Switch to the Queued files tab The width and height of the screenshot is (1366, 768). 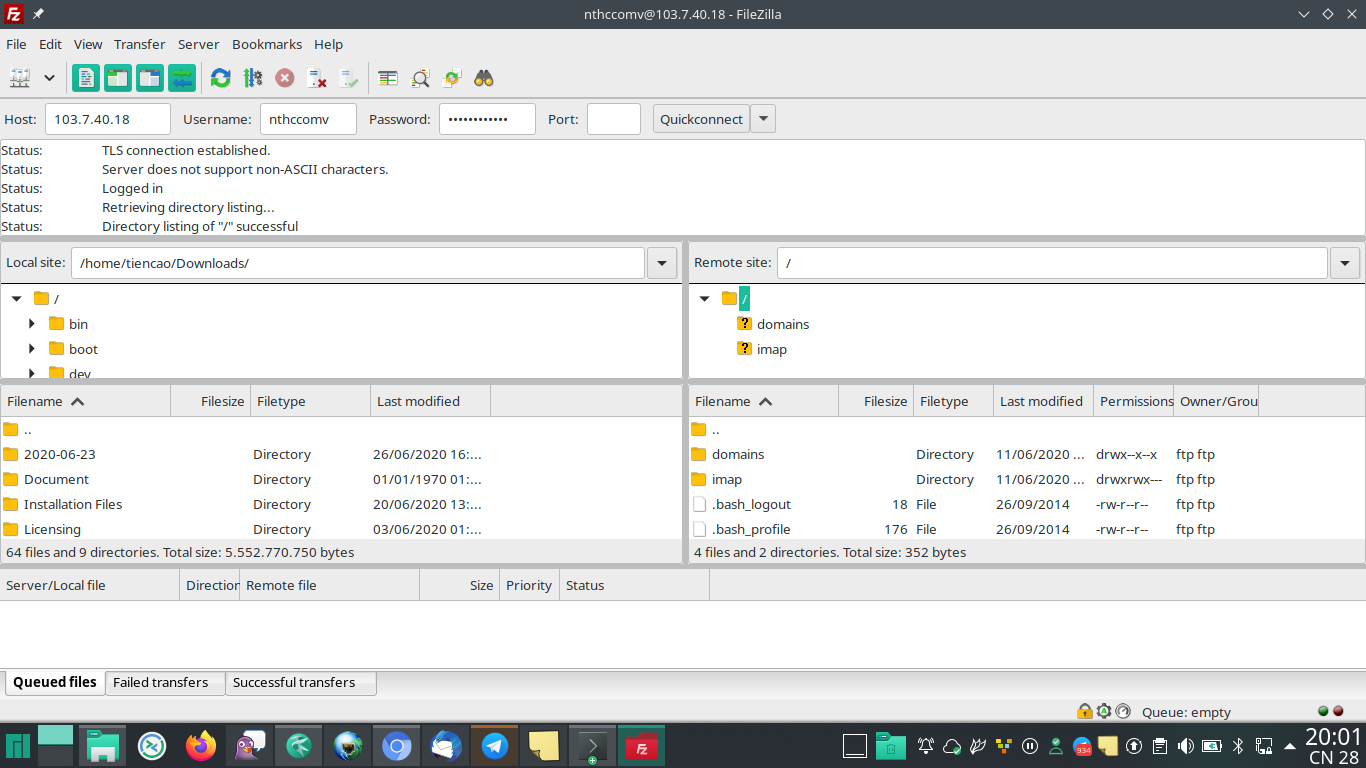pyautogui.click(x=54, y=682)
